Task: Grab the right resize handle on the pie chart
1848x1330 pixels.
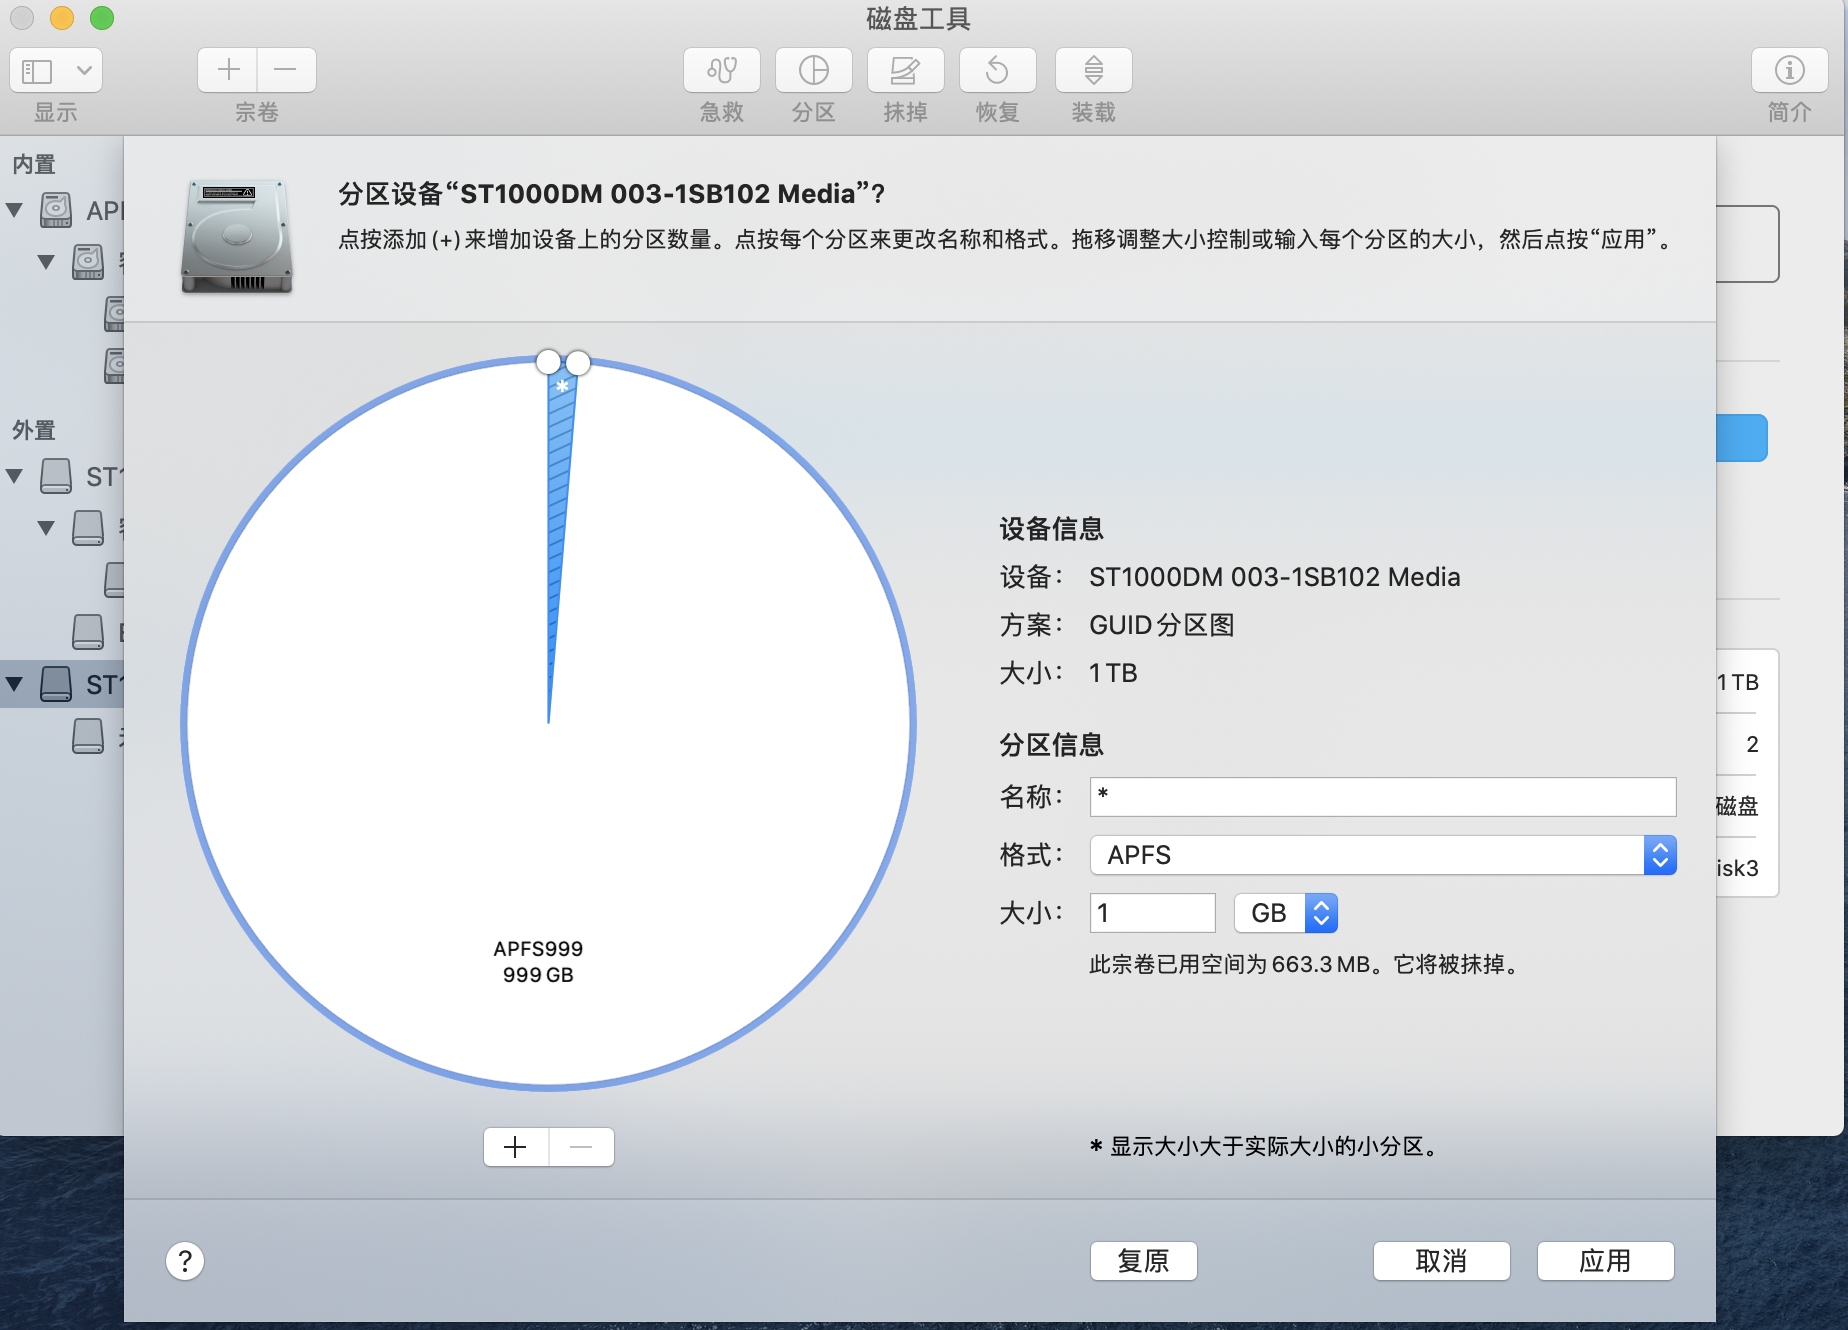Action: [578, 362]
